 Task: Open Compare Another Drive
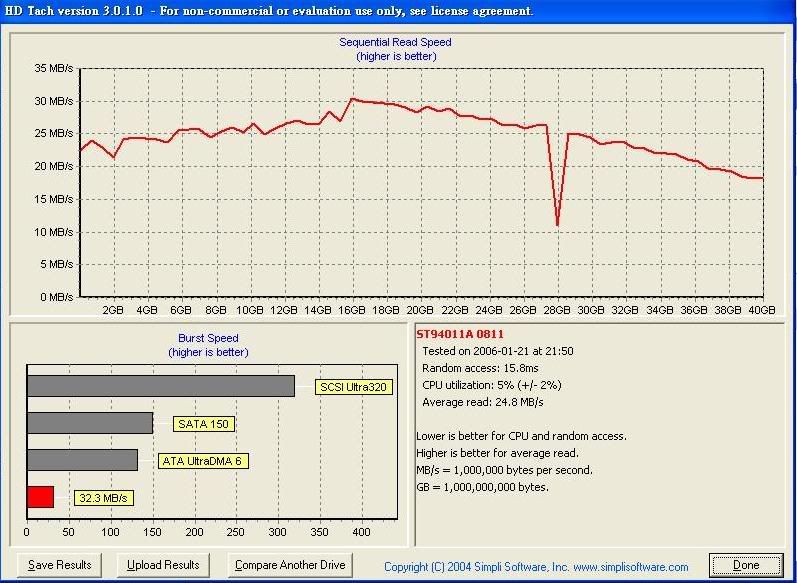coord(290,565)
